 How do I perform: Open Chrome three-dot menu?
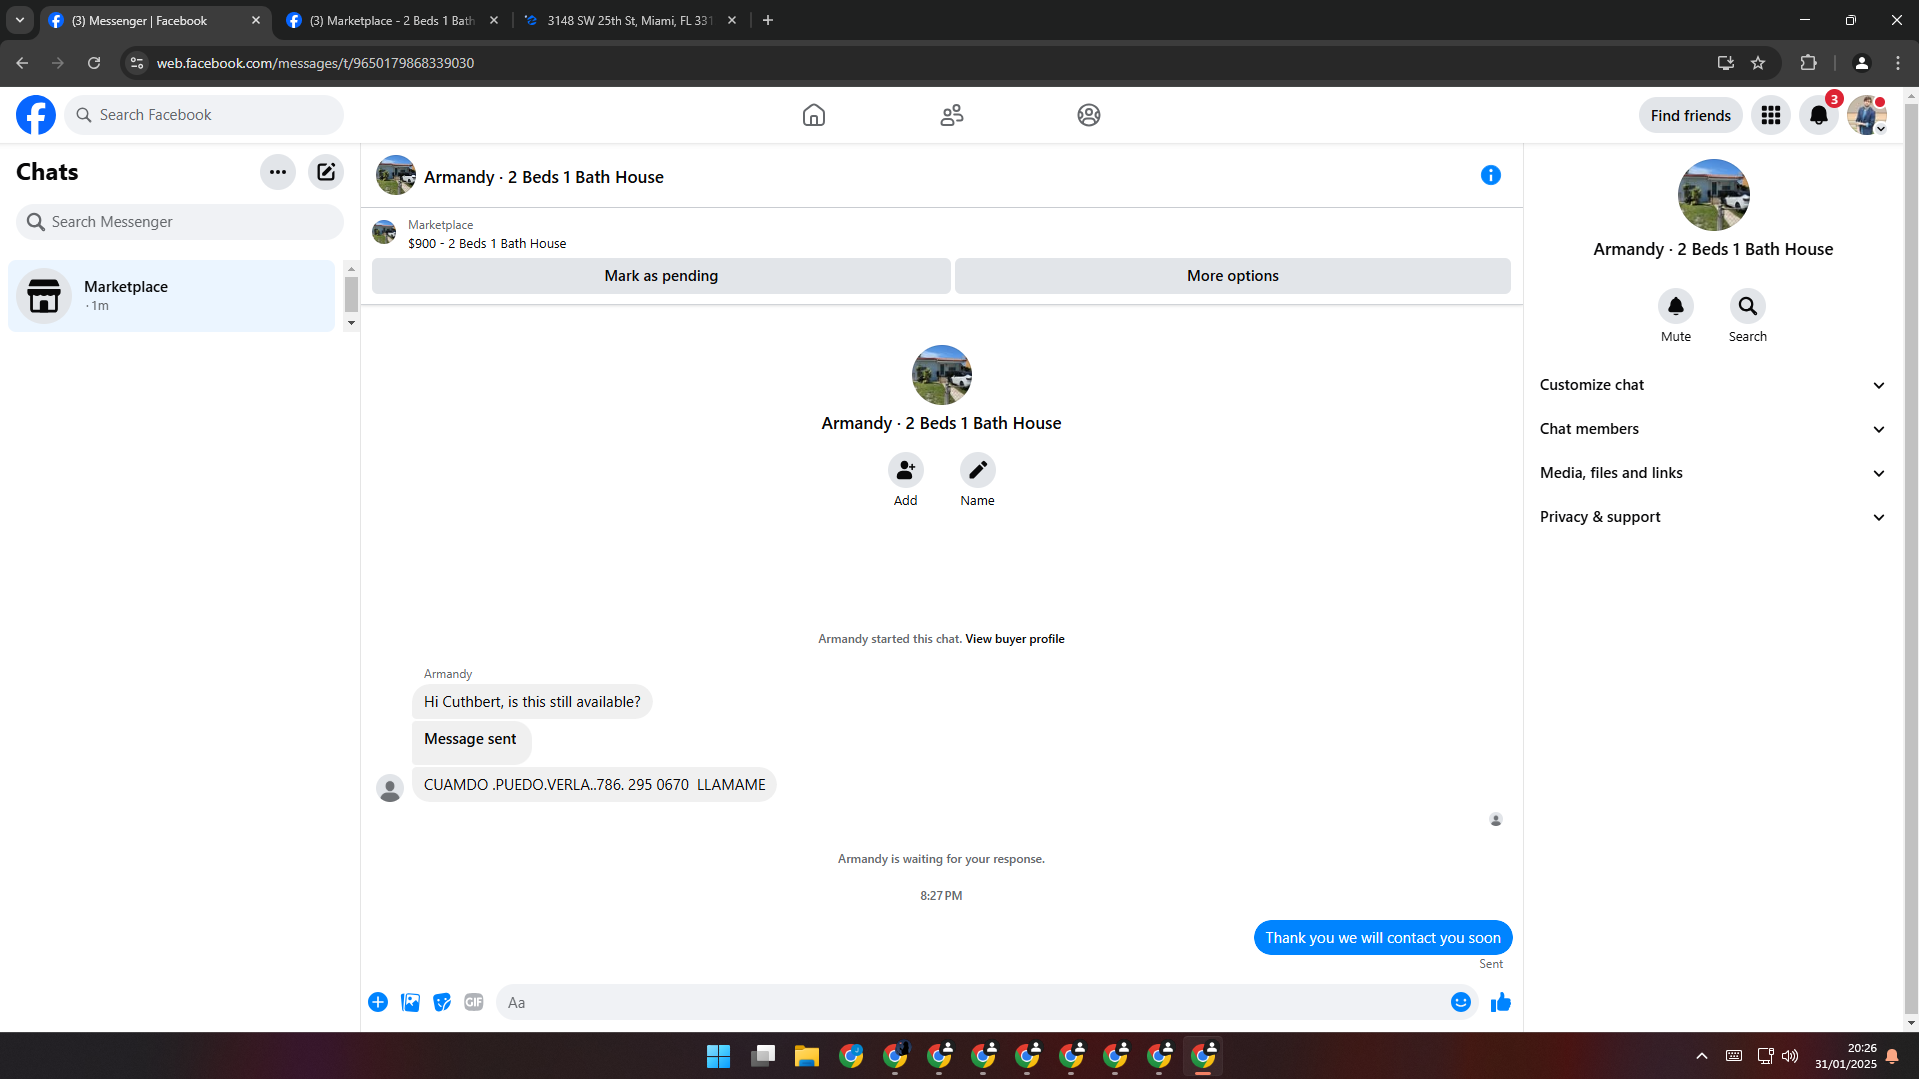click(1898, 63)
